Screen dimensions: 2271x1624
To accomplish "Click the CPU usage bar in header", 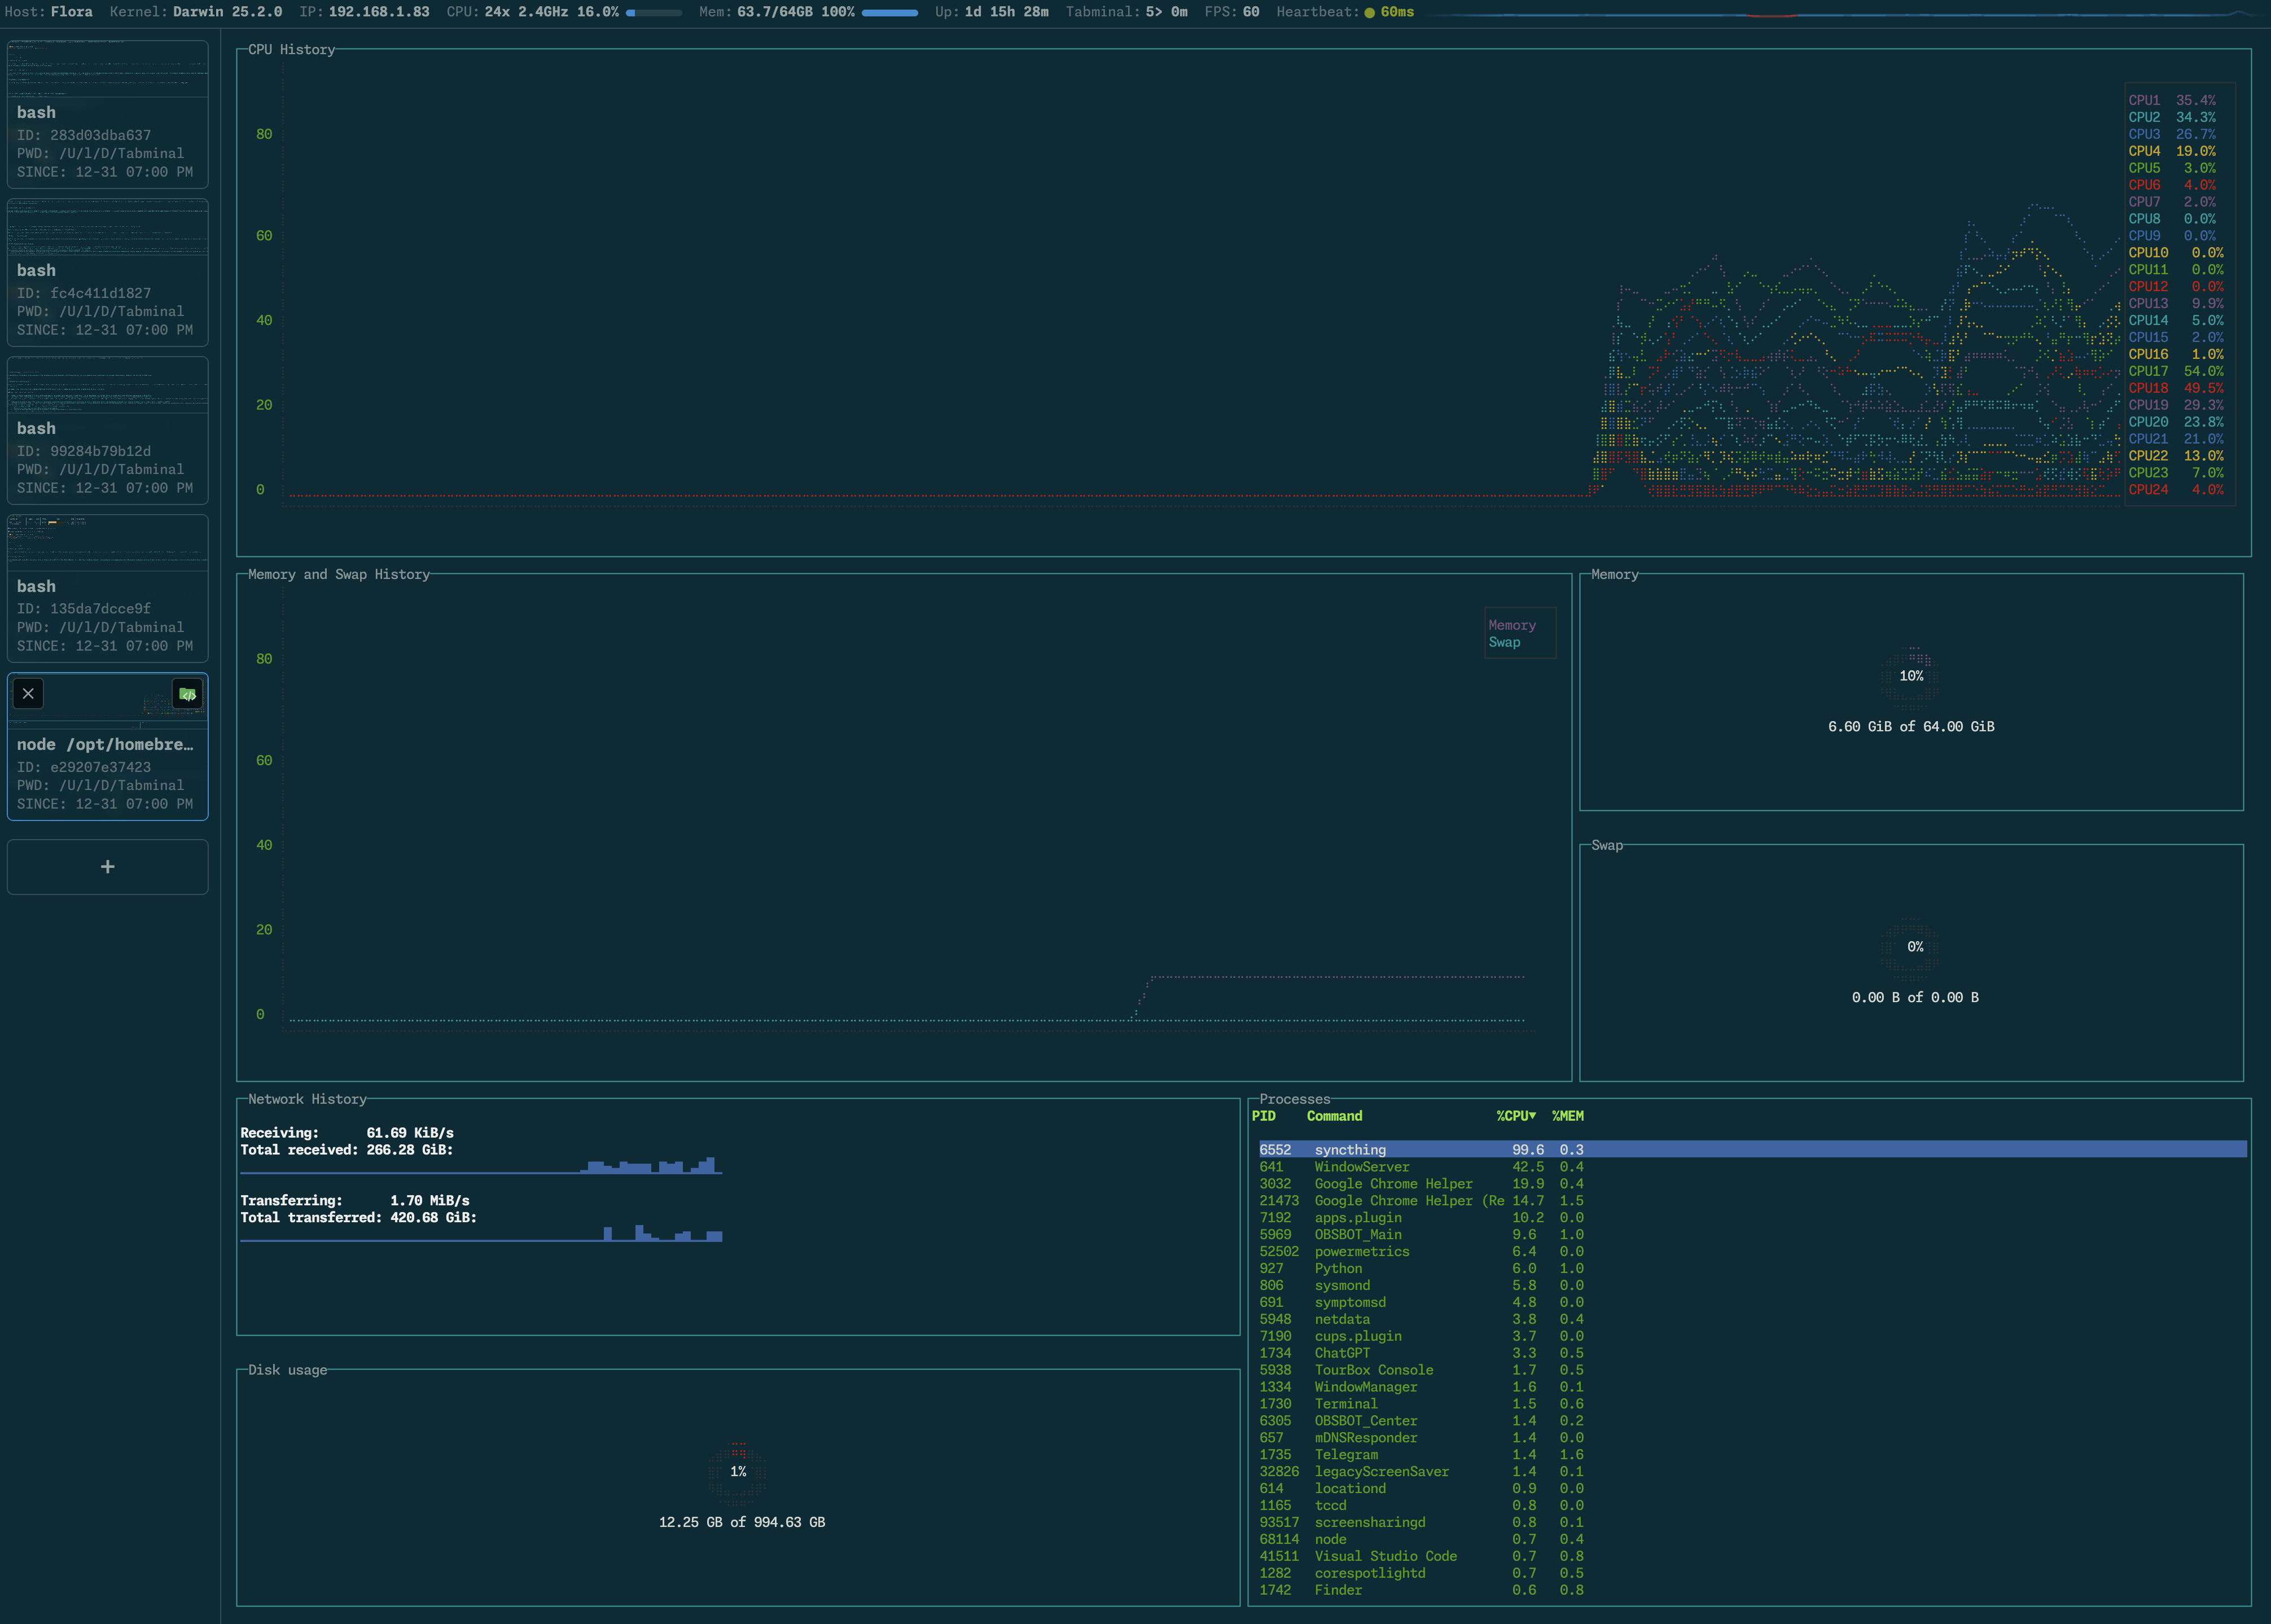I will pos(653,13).
